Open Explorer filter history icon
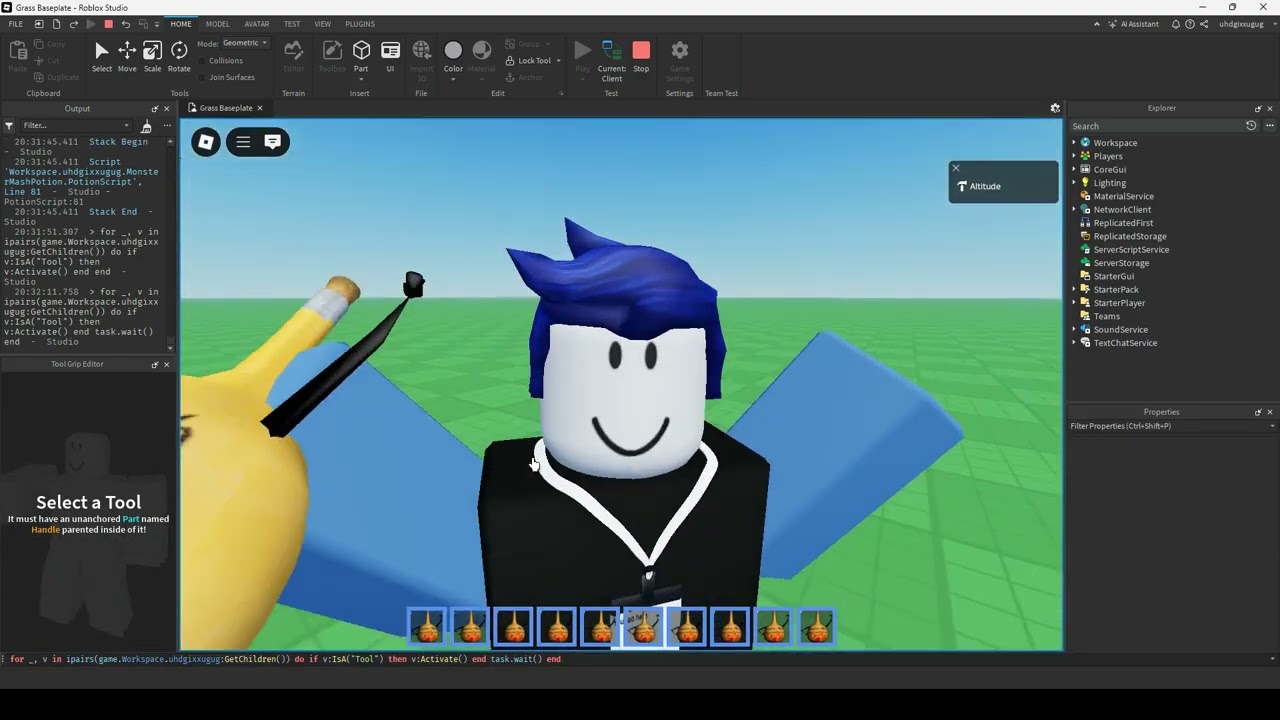The image size is (1280, 720). (1251, 126)
